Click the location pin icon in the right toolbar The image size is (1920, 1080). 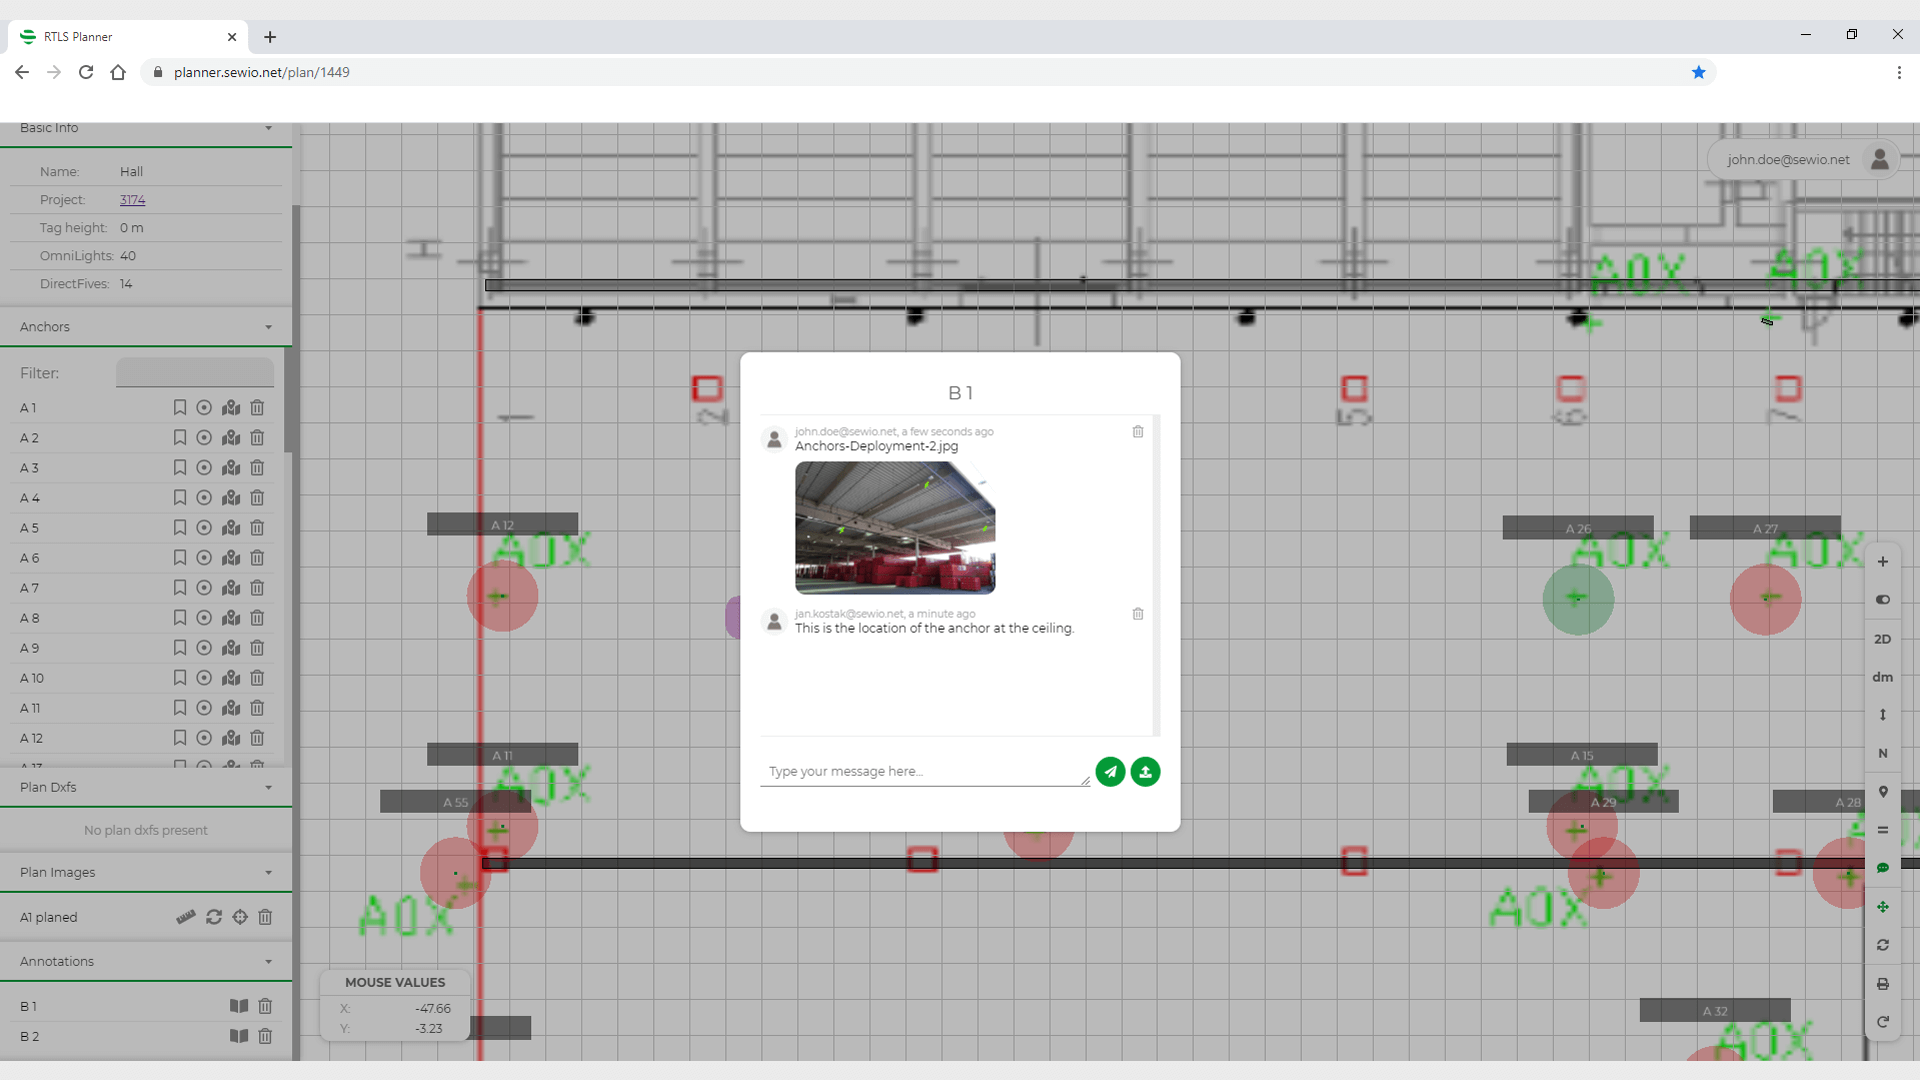[1883, 792]
